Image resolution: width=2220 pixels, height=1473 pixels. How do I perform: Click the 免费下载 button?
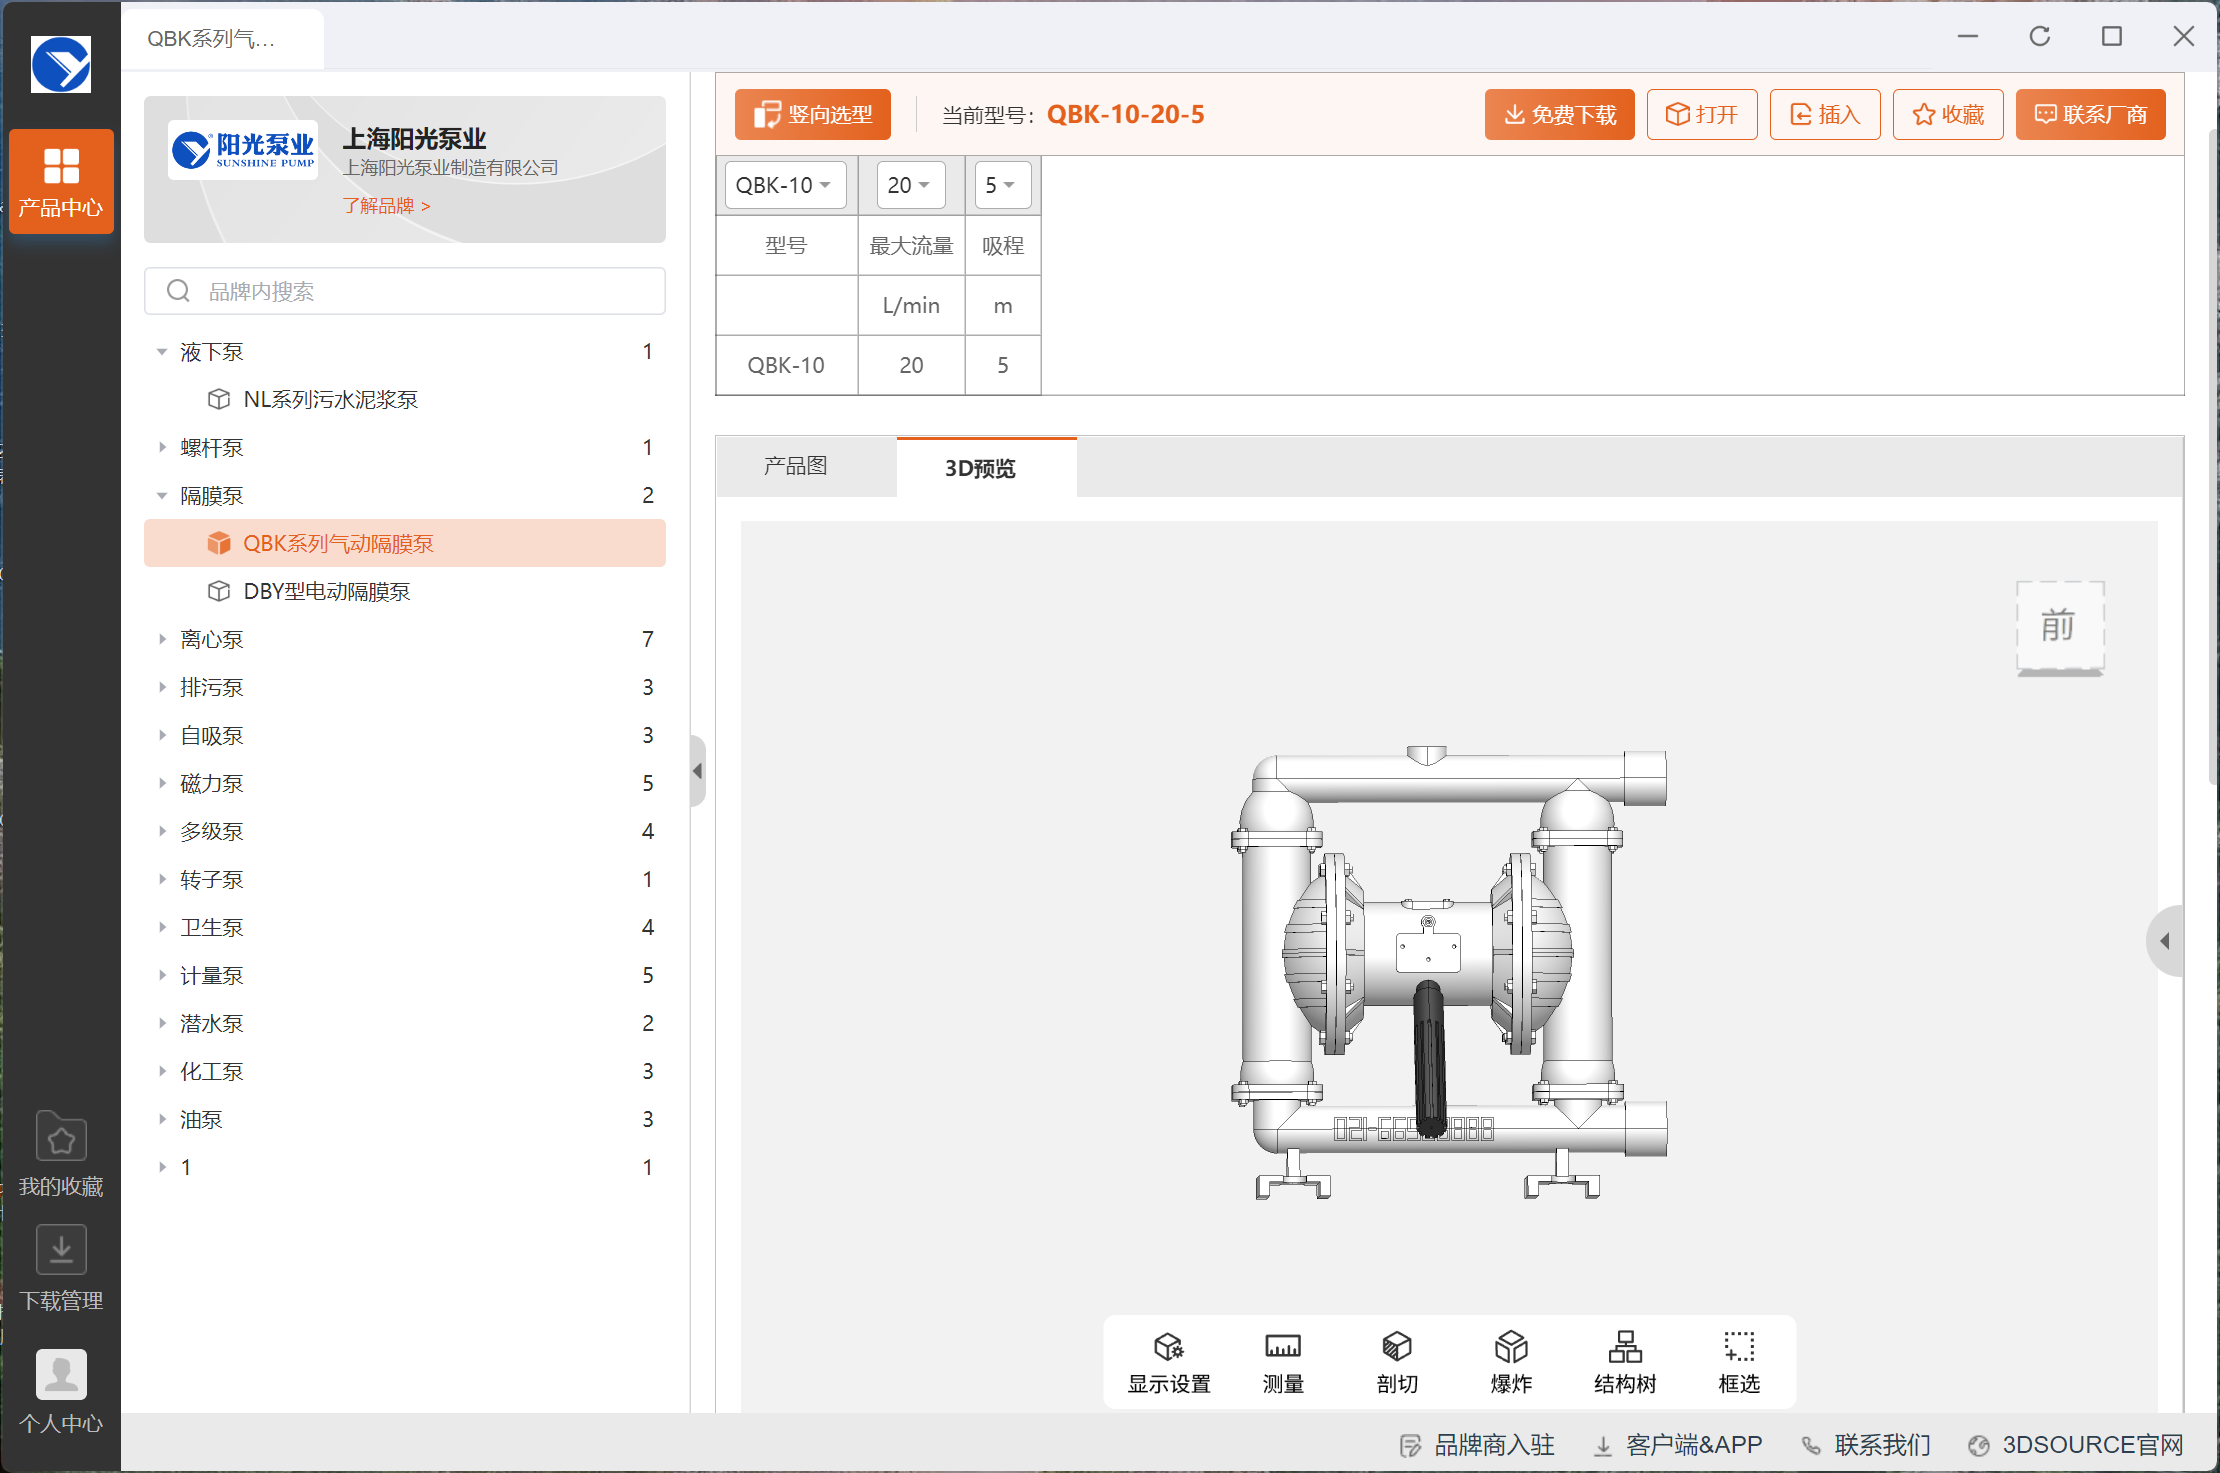[1559, 115]
